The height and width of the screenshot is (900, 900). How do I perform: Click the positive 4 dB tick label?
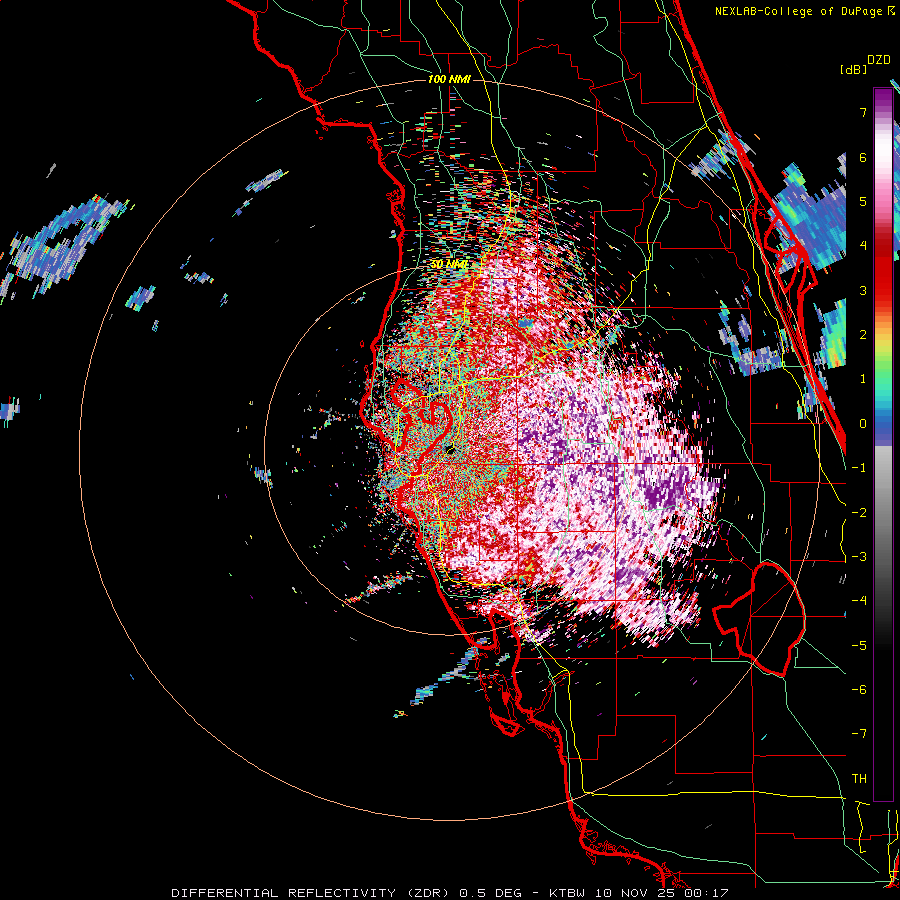click(x=863, y=246)
